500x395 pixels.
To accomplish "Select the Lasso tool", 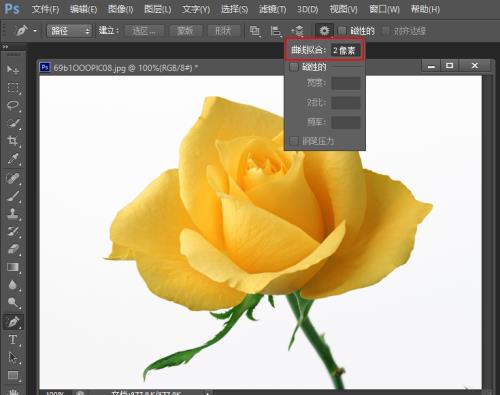I will (x=13, y=106).
